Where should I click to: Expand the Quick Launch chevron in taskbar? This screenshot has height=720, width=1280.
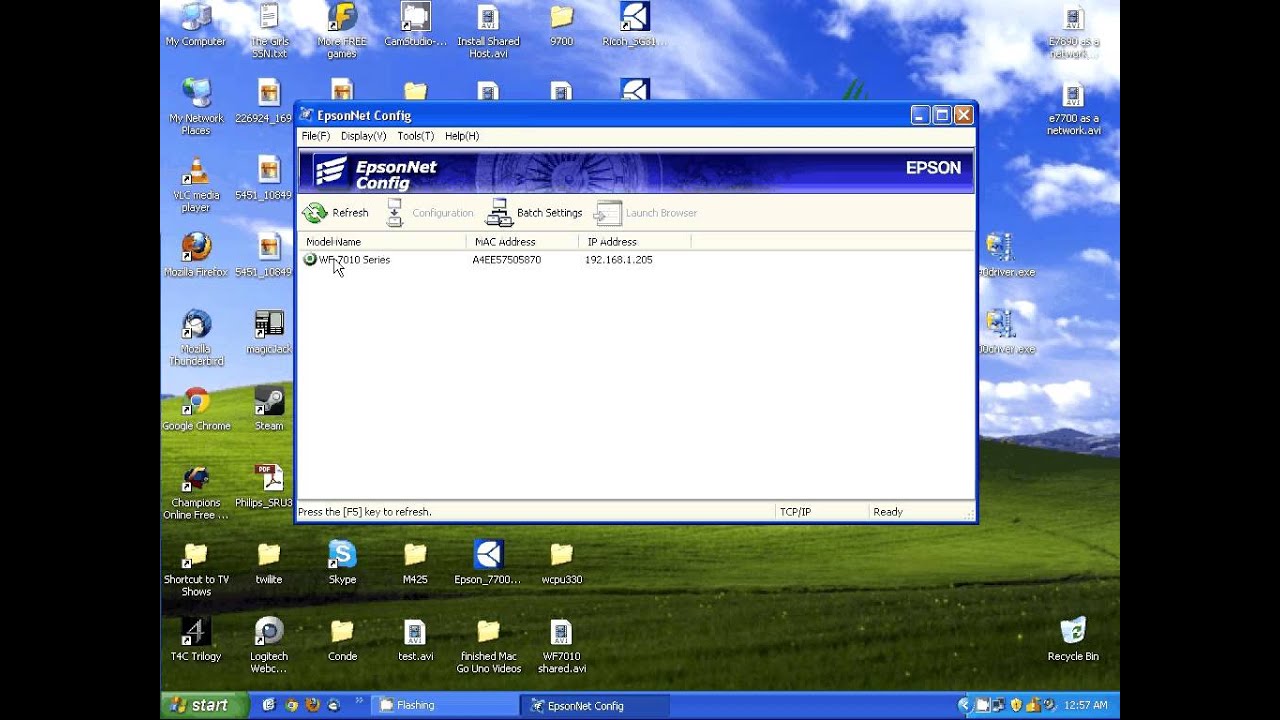click(359, 700)
